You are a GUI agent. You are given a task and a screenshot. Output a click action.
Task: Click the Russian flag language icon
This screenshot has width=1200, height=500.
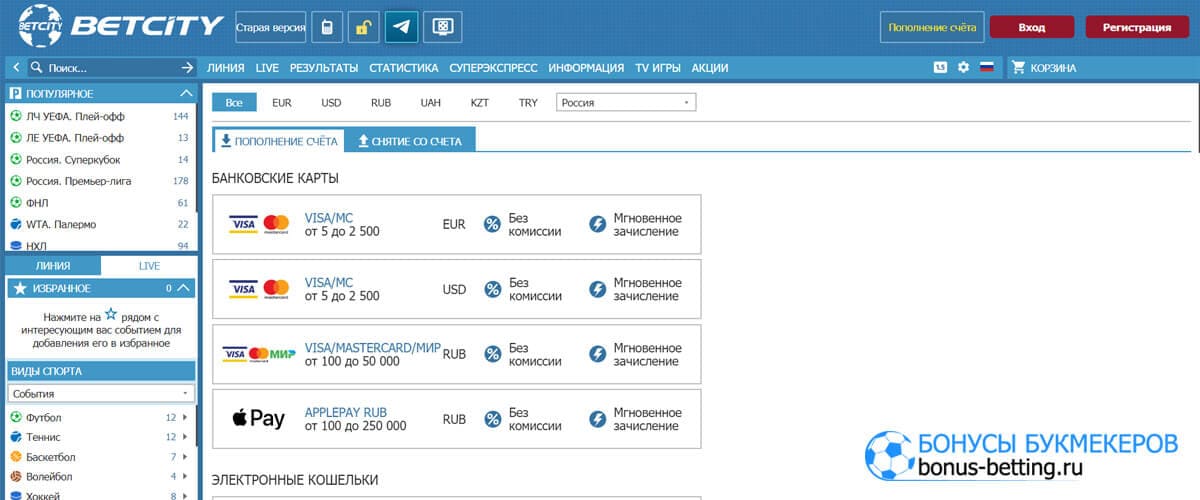coord(987,68)
